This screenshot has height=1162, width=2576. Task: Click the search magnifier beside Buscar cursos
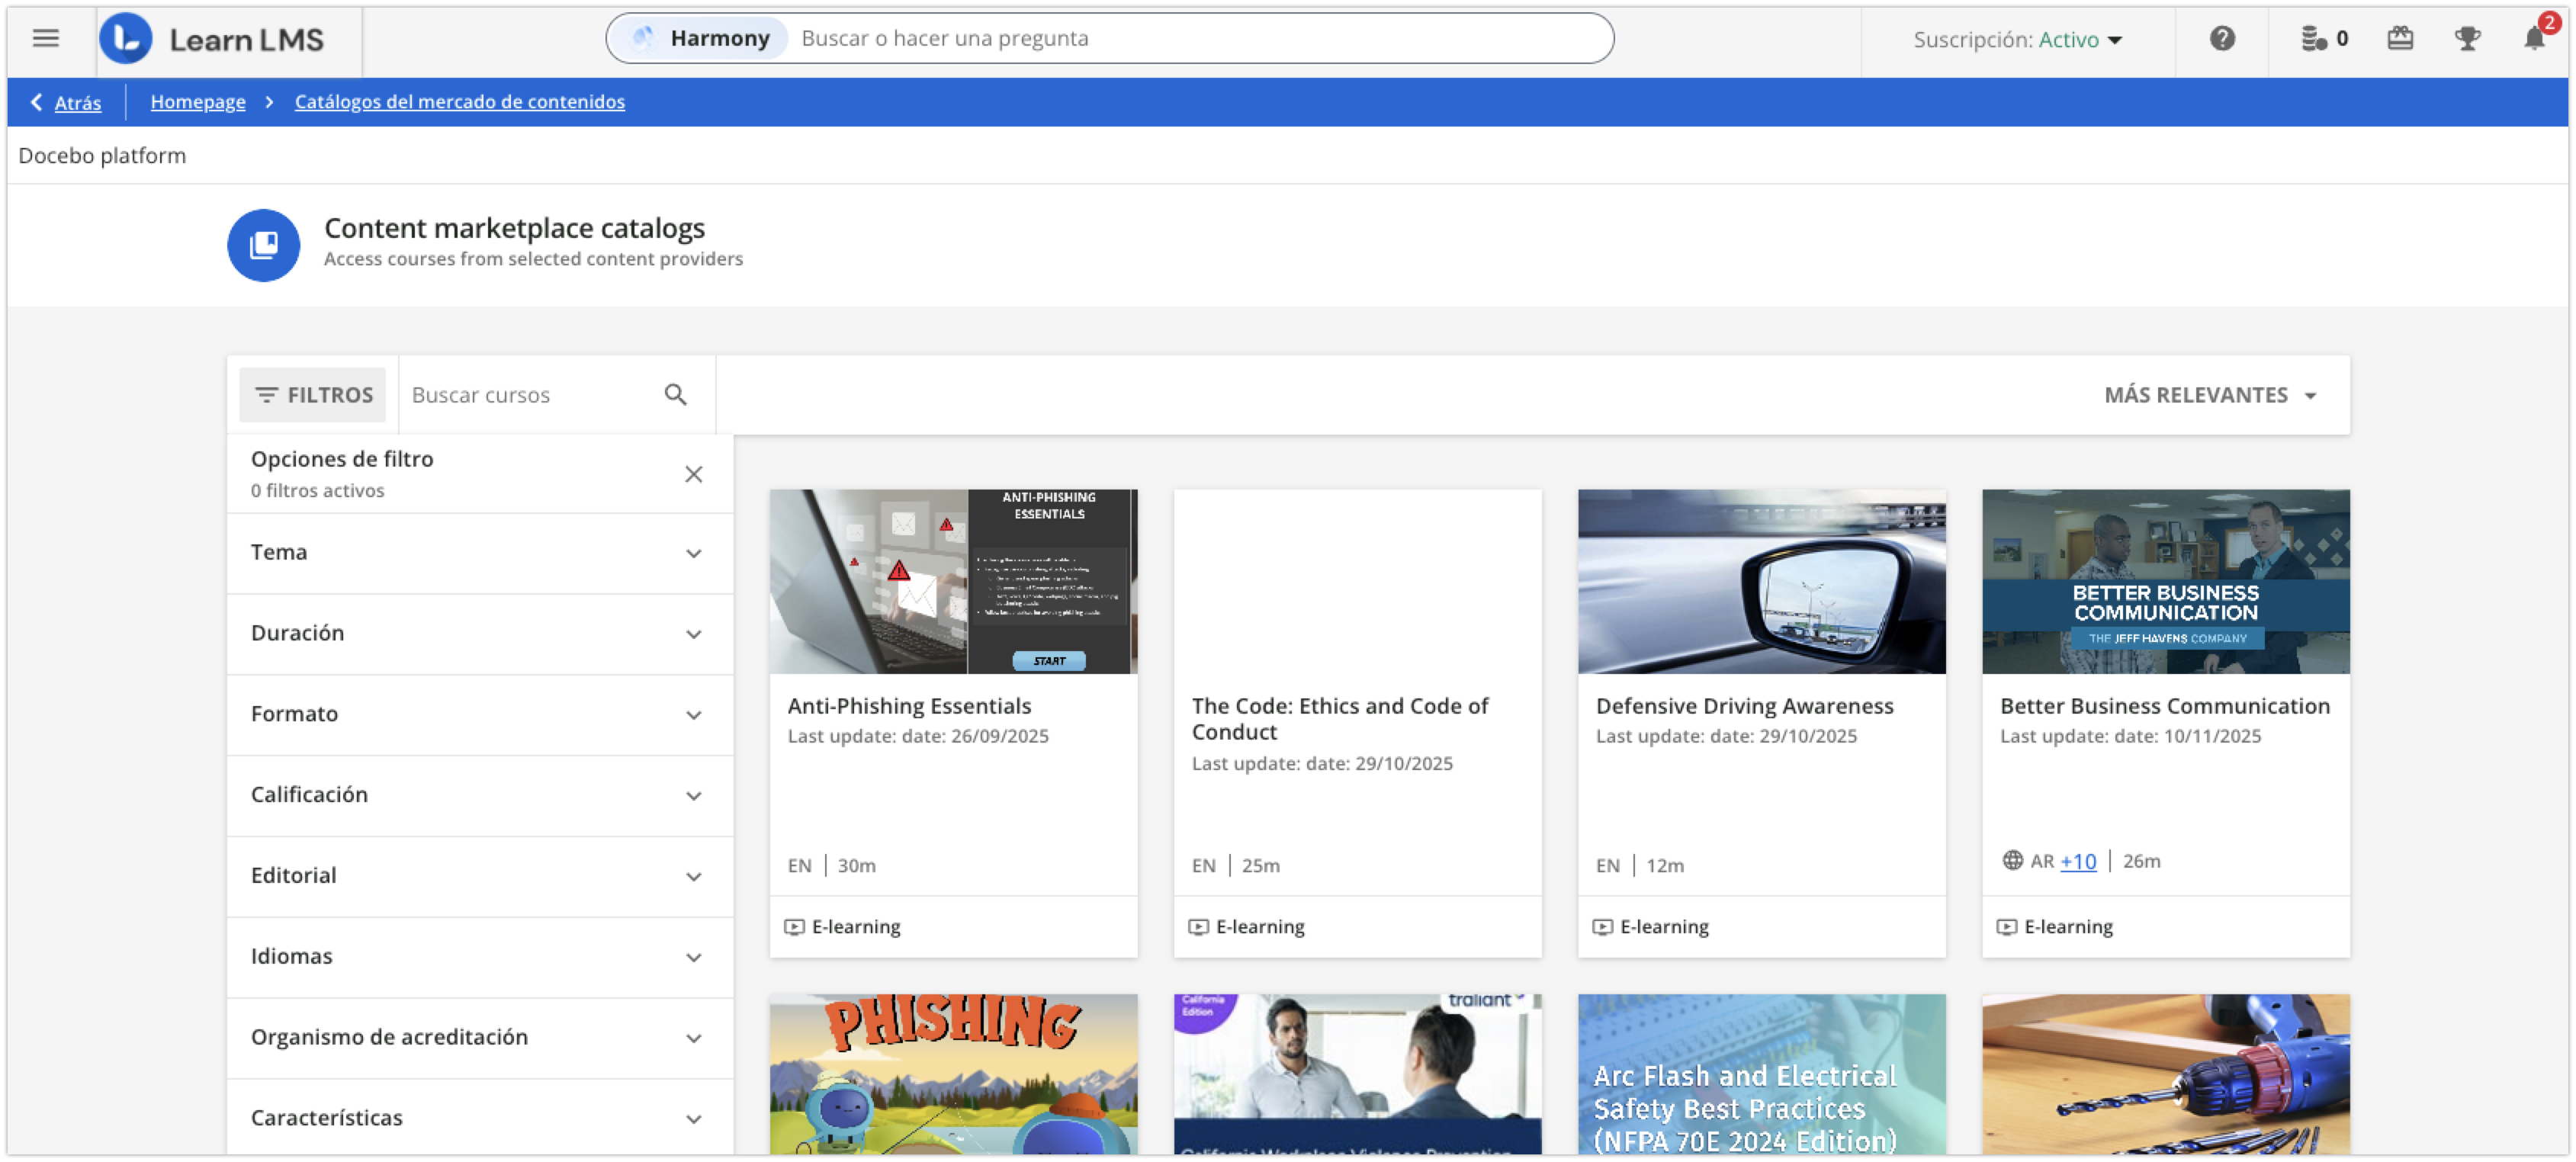[676, 394]
